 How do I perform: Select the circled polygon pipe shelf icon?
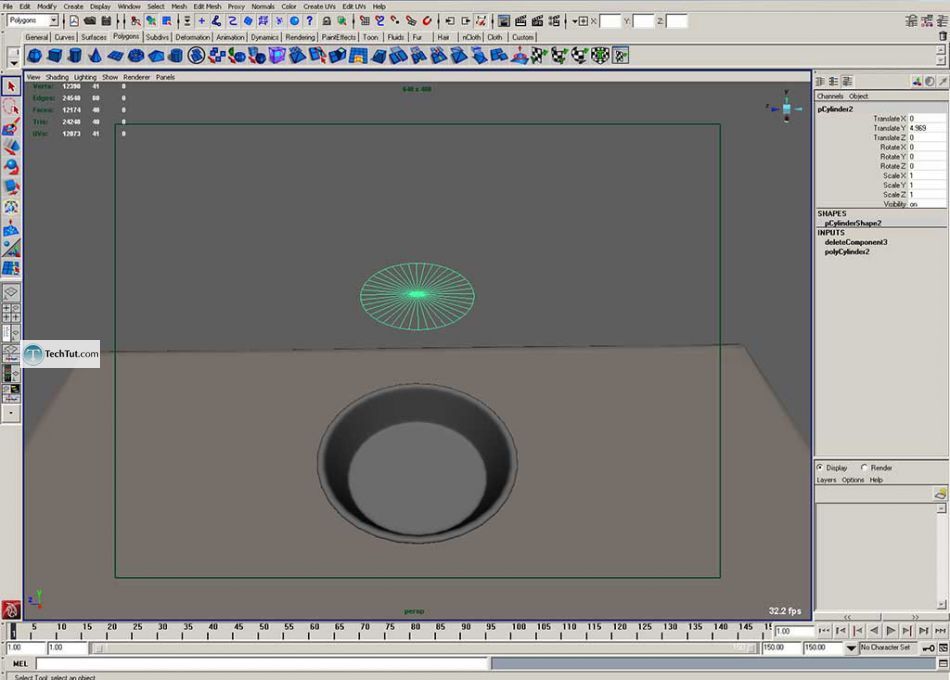196,56
